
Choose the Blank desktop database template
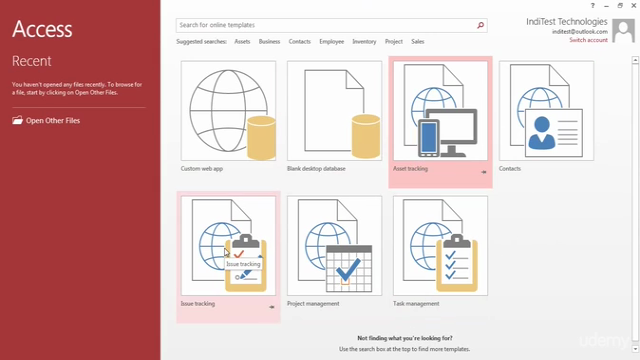334,111
